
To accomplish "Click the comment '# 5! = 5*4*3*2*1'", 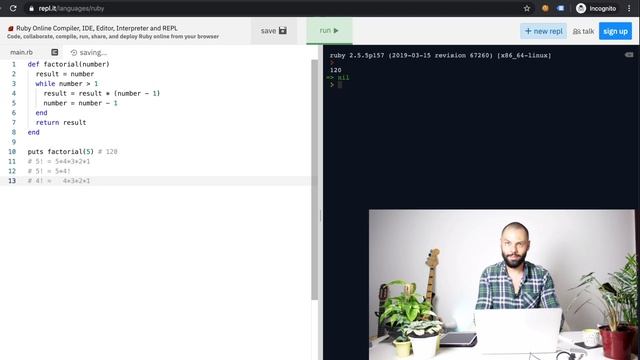I will pyautogui.click(x=59, y=161).
